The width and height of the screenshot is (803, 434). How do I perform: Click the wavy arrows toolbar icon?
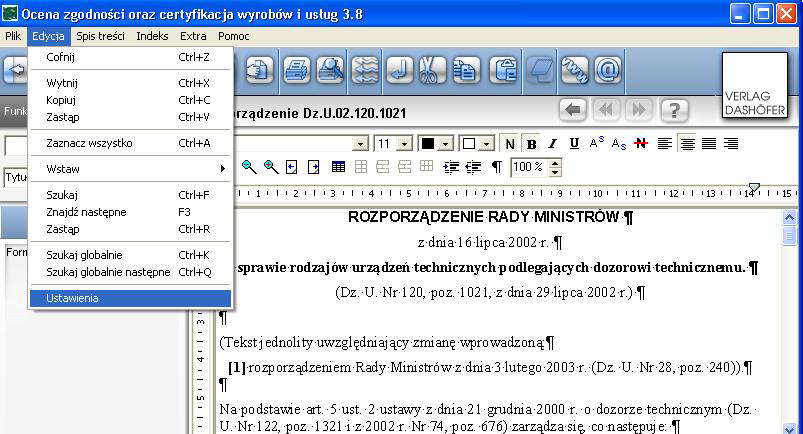click(x=365, y=69)
